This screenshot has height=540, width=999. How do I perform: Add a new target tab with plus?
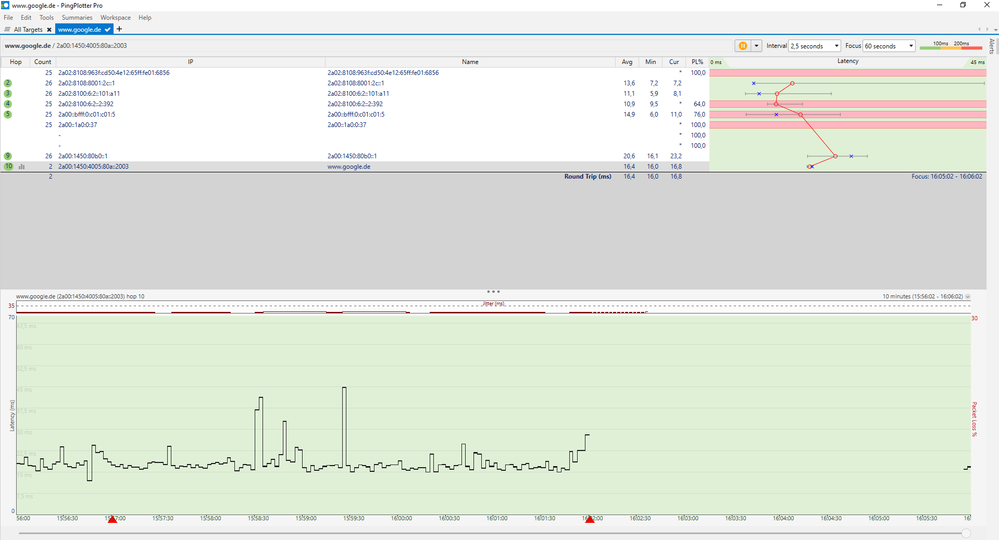[x=120, y=30]
